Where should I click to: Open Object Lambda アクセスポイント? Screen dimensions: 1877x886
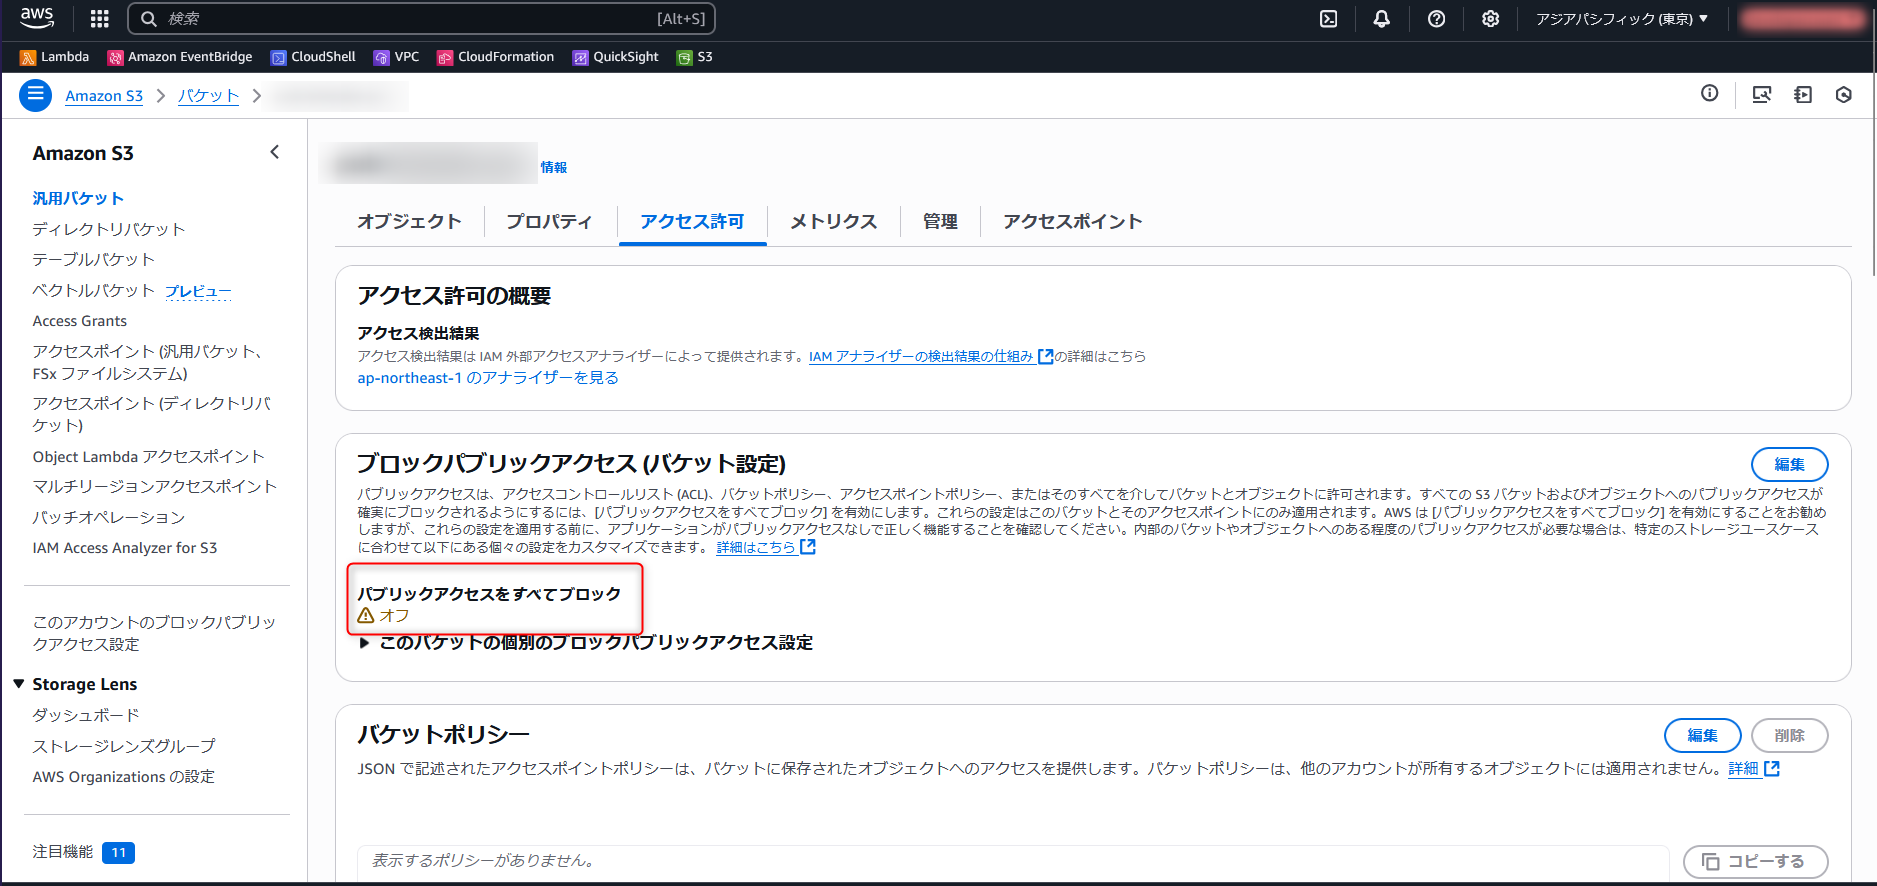pos(148,456)
